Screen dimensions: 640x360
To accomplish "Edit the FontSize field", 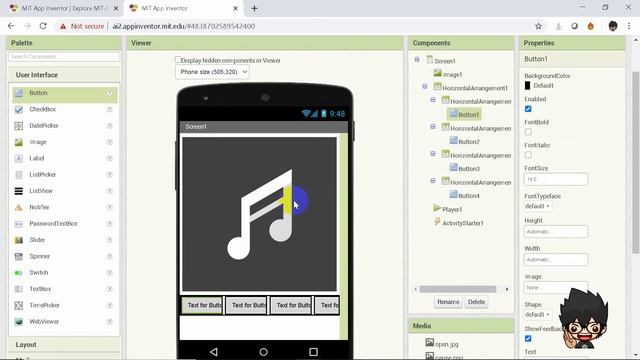I will (x=556, y=179).
